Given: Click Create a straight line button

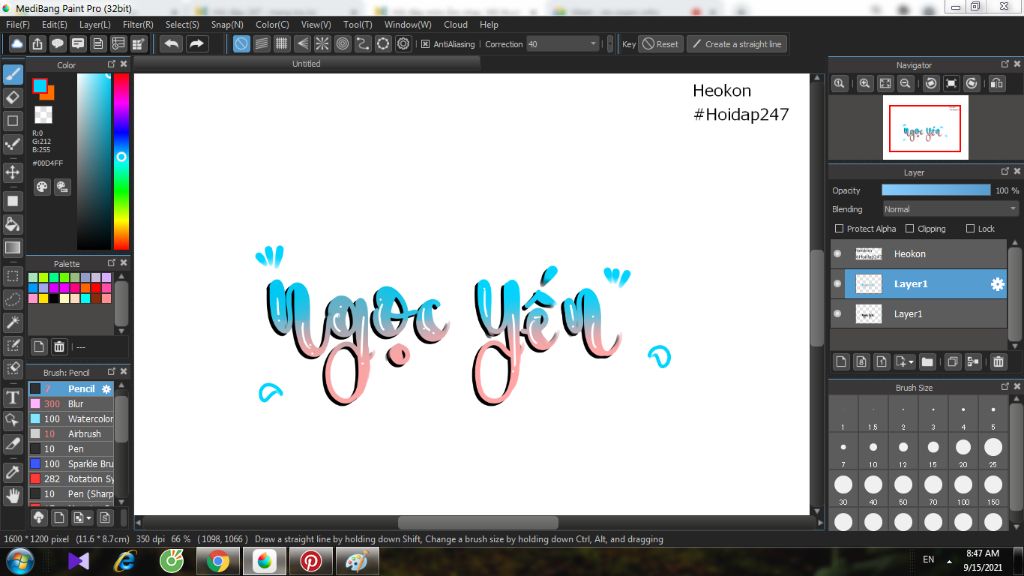Looking at the screenshot, I should (x=737, y=44).
